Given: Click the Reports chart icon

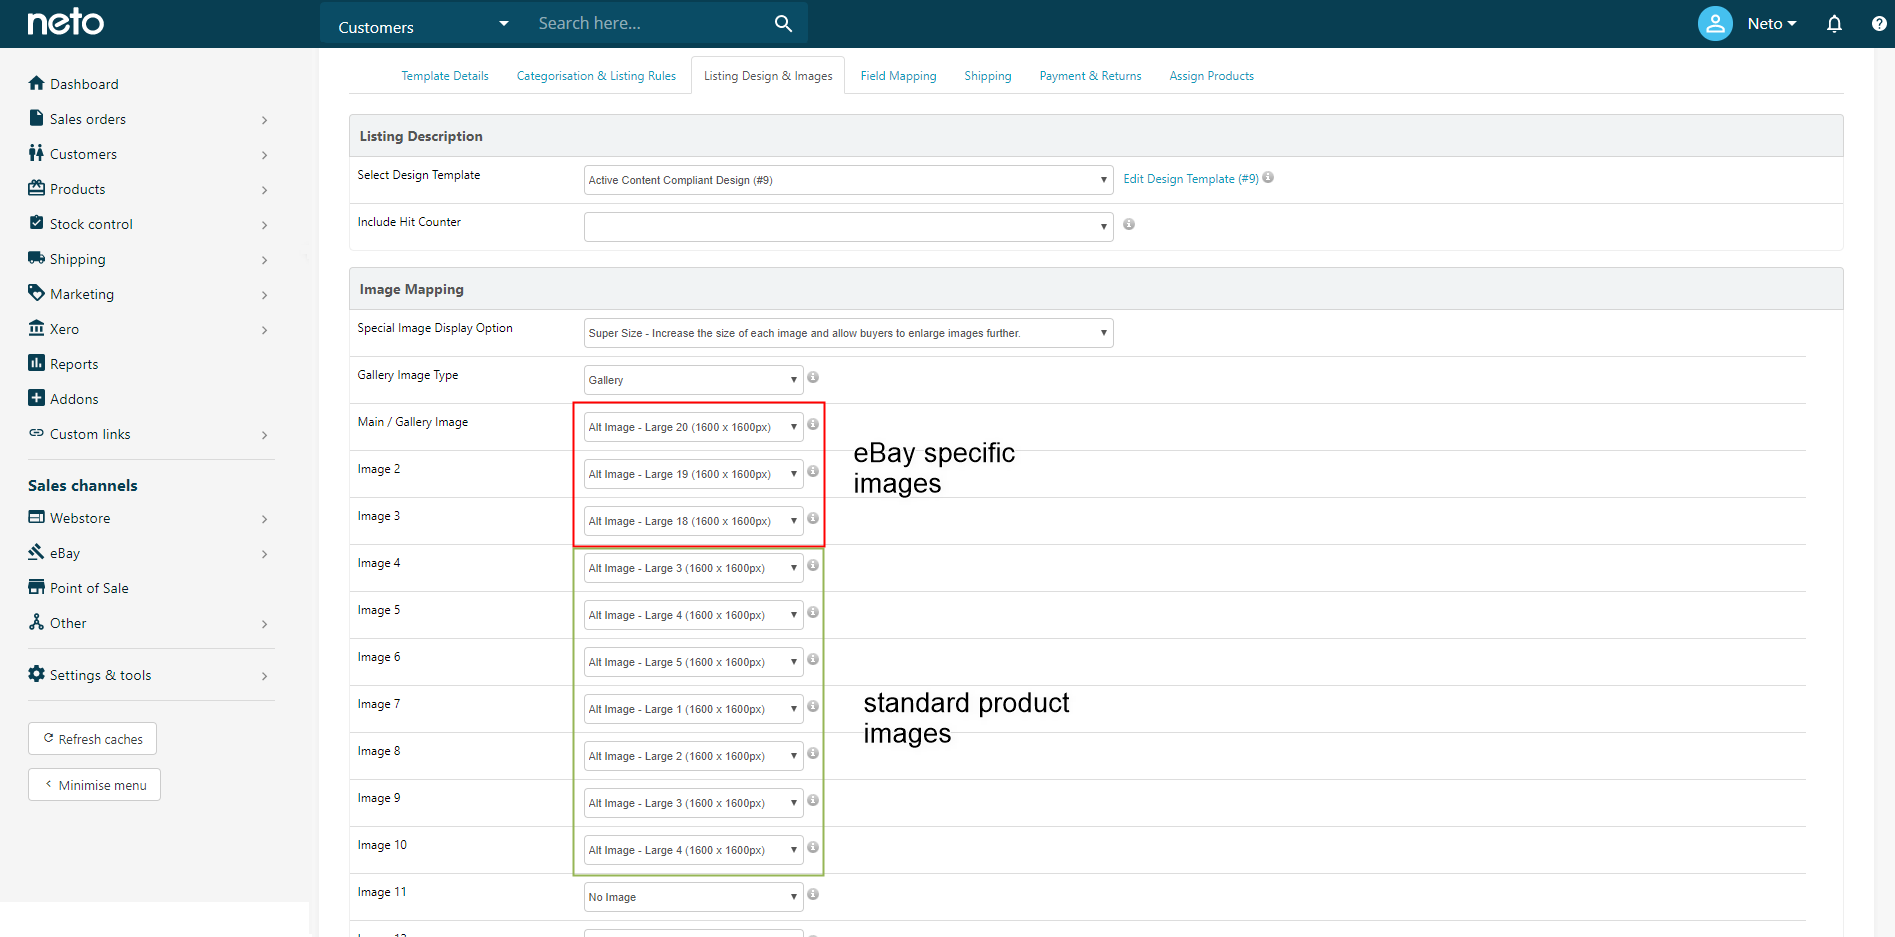Looking at the screenshot, I should pos(37,363).
